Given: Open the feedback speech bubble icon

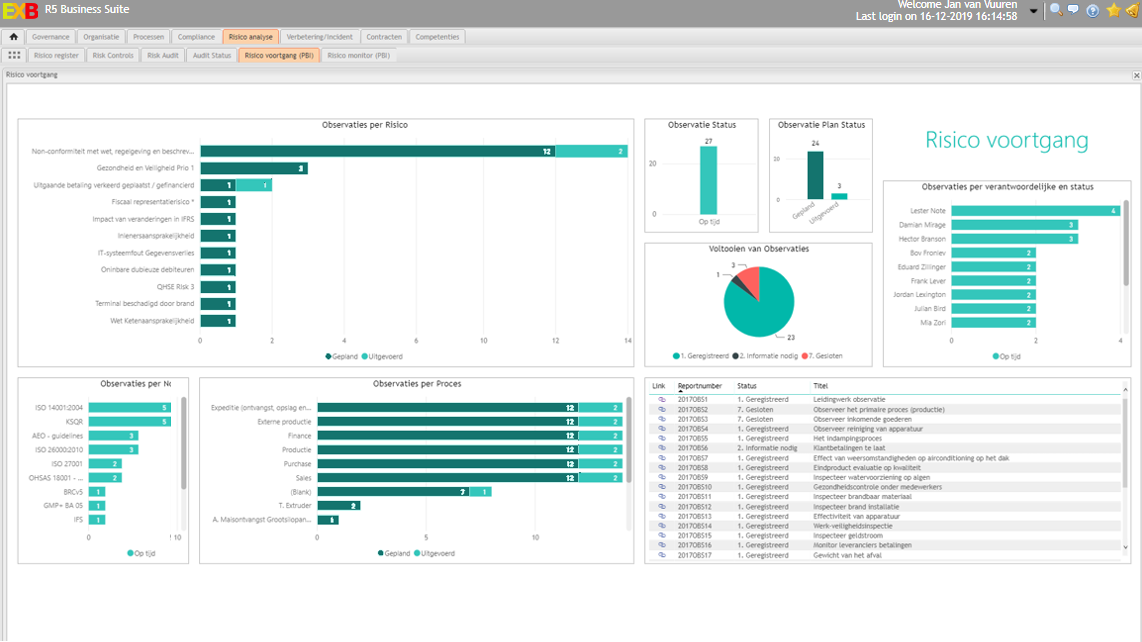Looking at the screenshot, I should tap(1073, 9).
